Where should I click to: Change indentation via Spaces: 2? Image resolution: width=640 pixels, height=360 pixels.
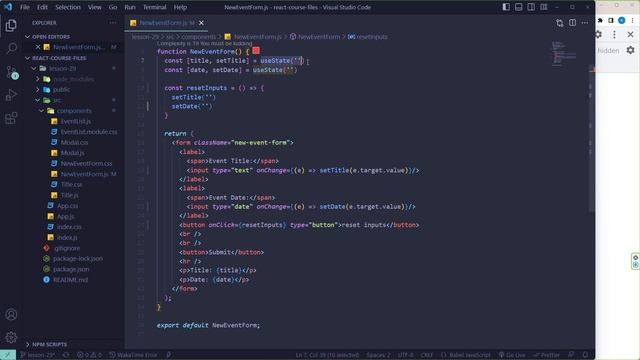378,355
